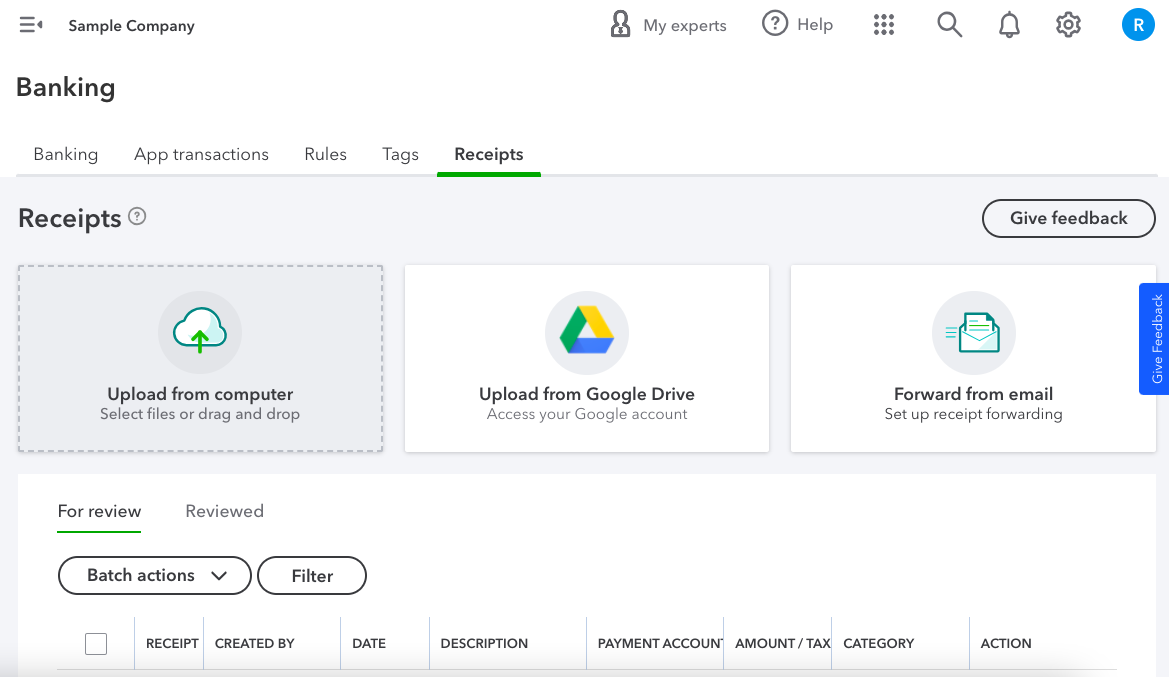Viewport: 1169px width, 677px height.
Task: Upload receipts from Google Drive
Action: 587,358
